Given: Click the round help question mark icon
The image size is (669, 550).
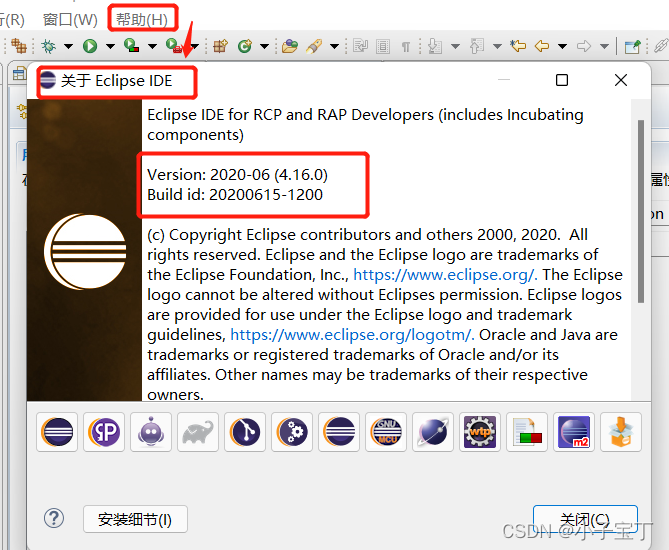Looking at the screenshot, I should [x=54, y=518].
